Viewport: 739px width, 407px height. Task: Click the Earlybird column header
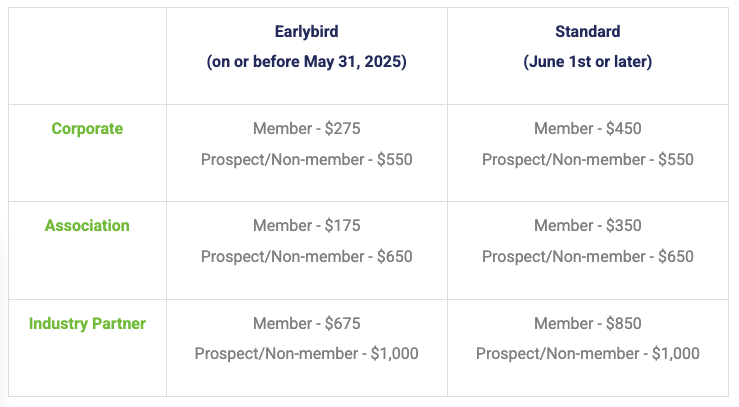[306, 31]
